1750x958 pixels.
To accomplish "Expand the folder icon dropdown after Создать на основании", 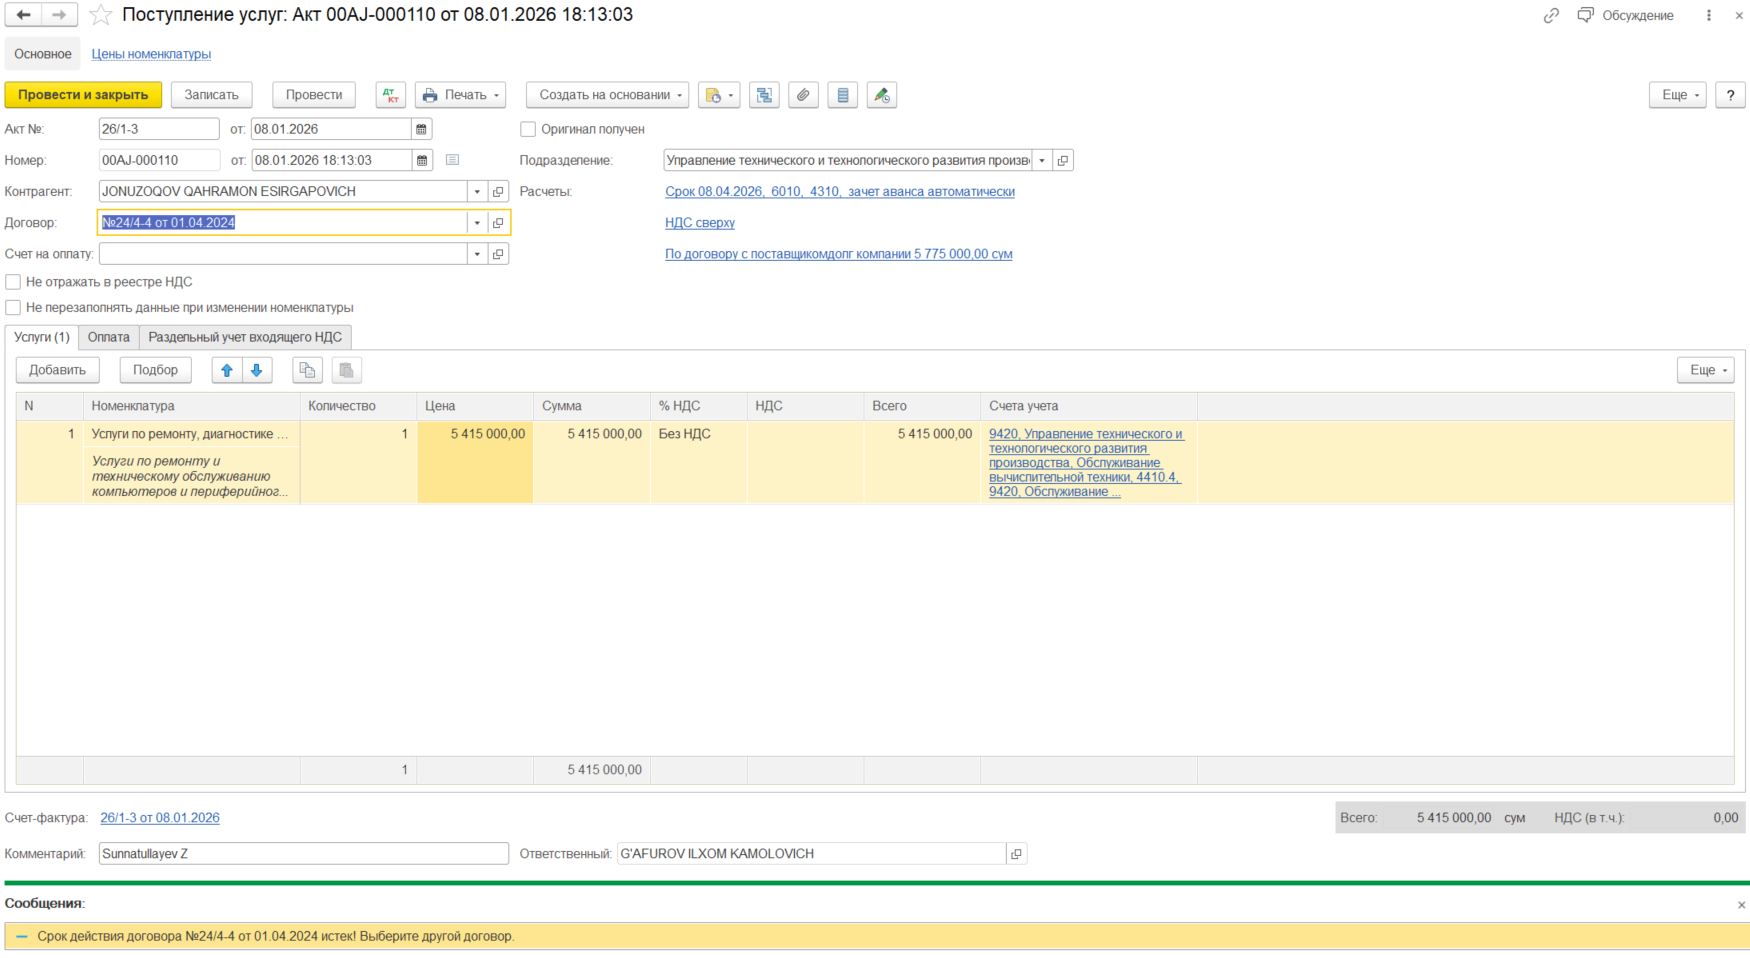I will point(719,95).
